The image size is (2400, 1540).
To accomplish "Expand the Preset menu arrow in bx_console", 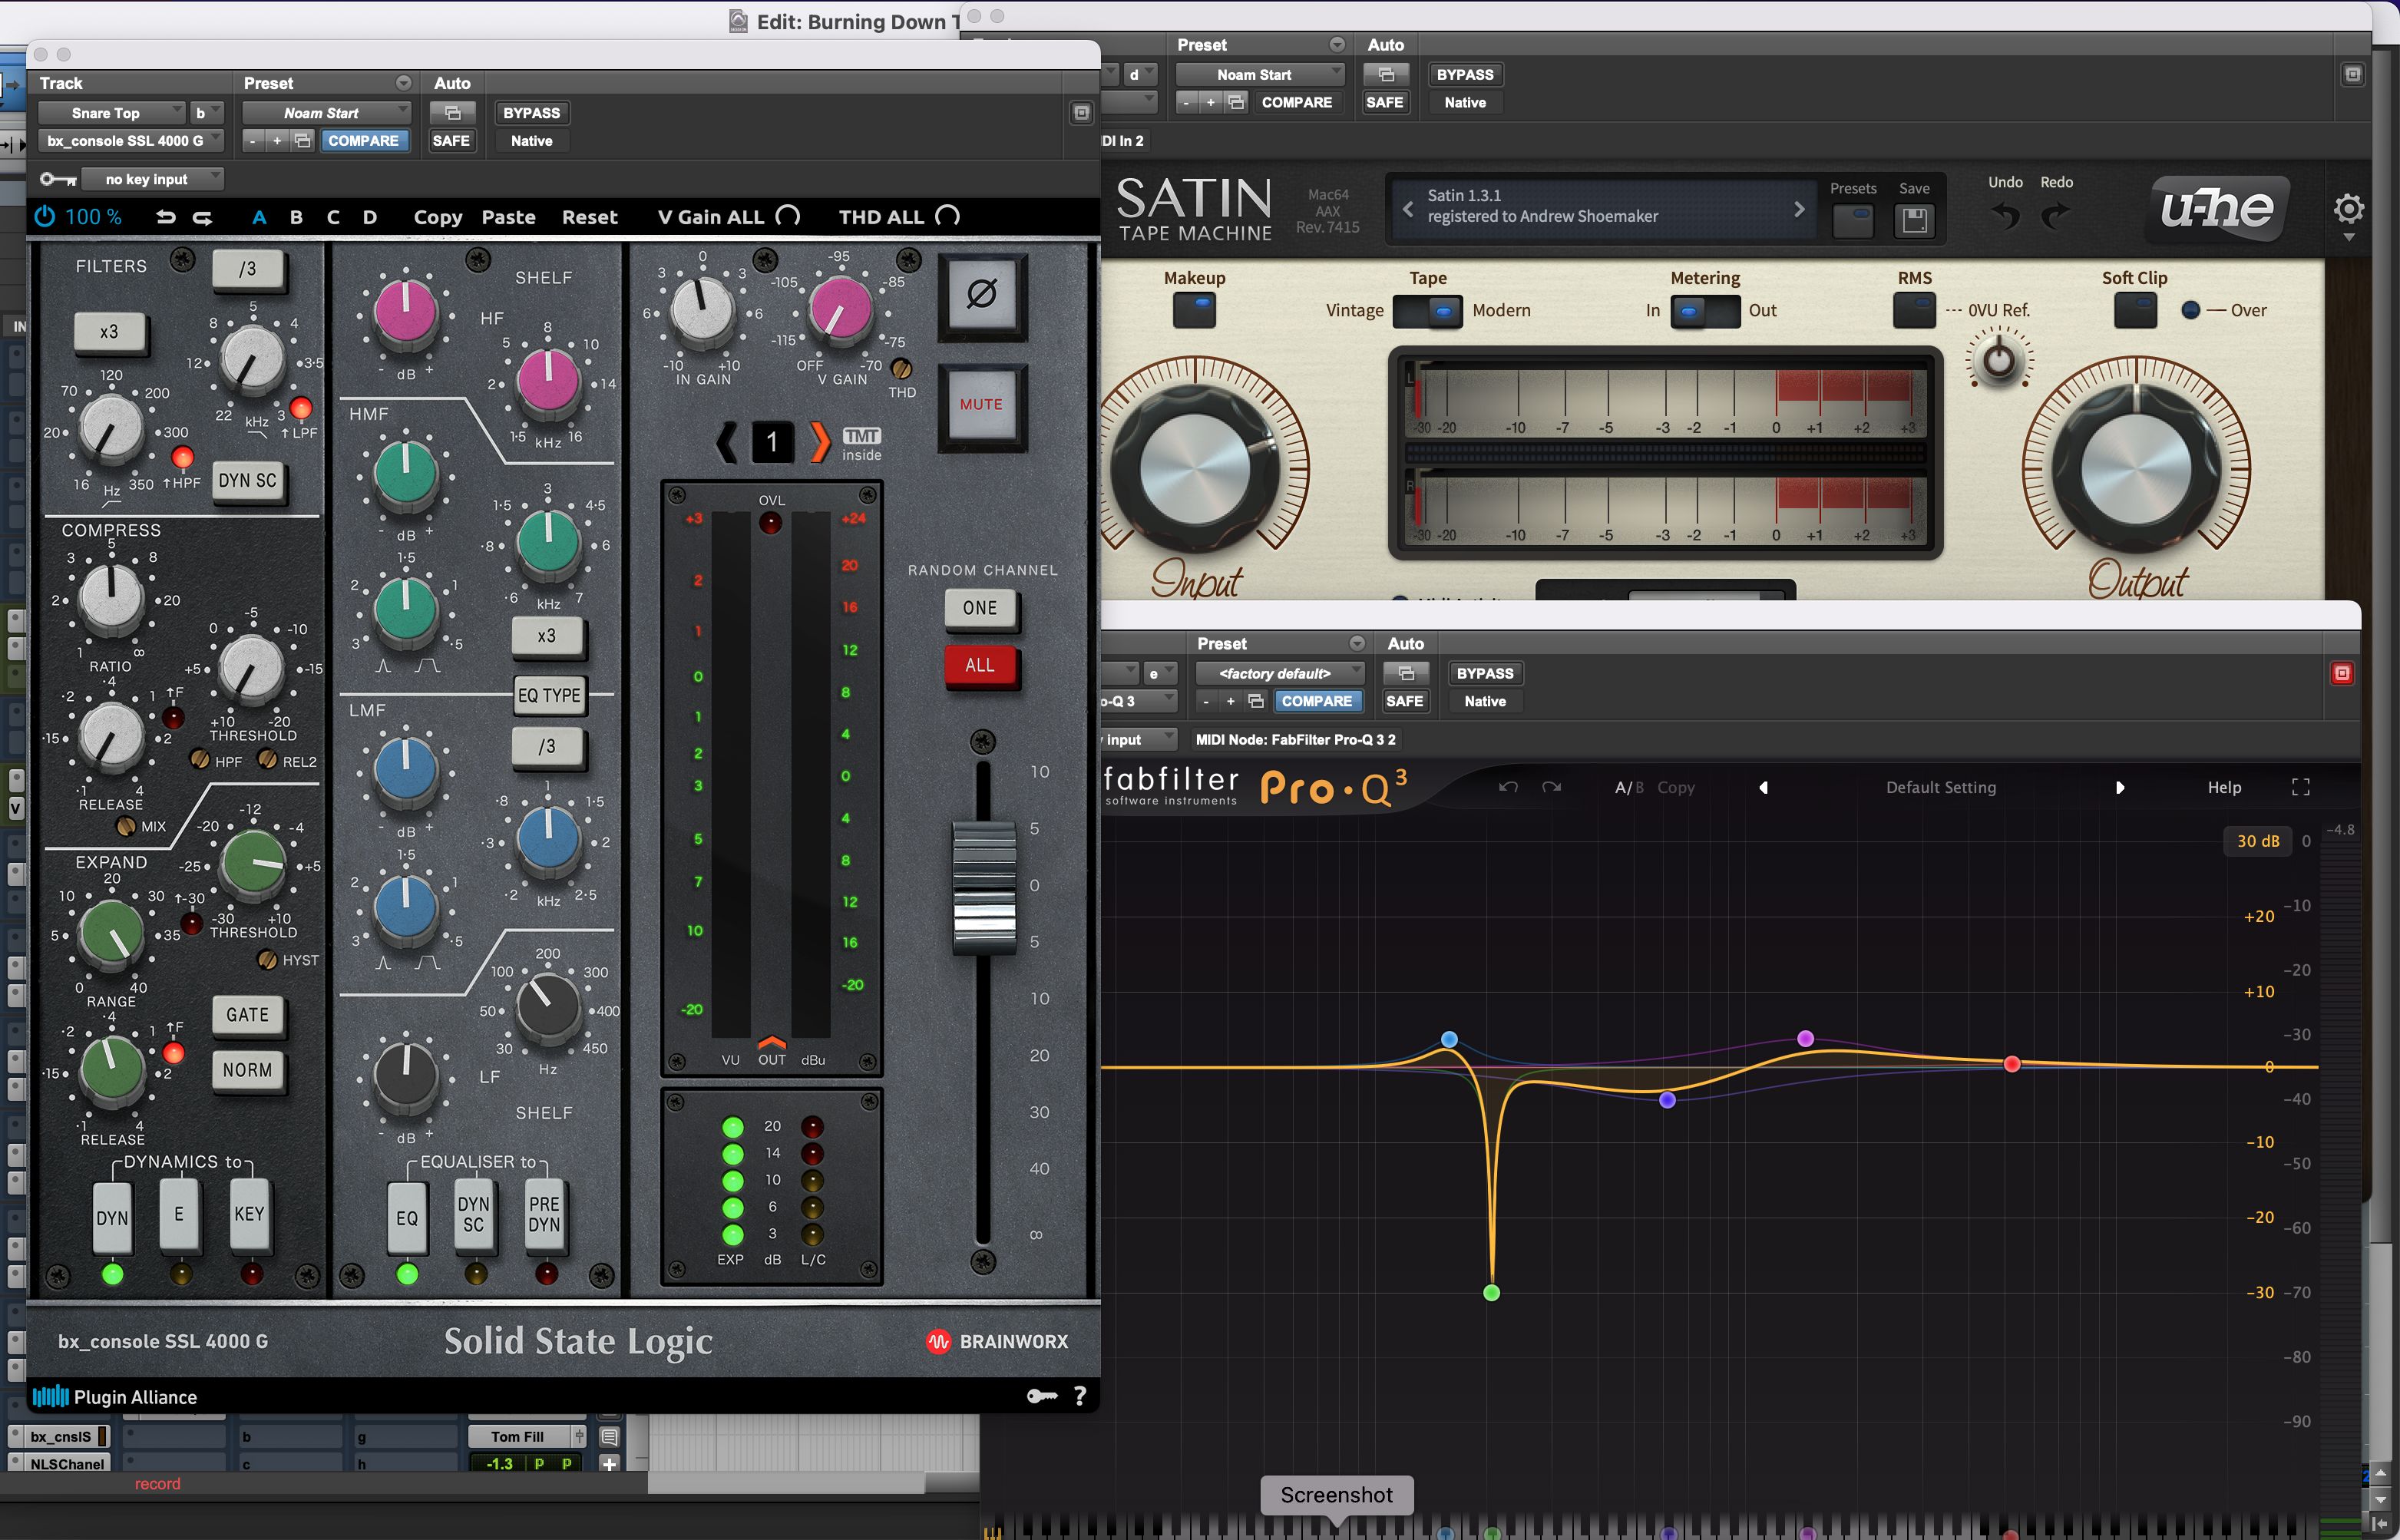I will click(x=403, y=83).
